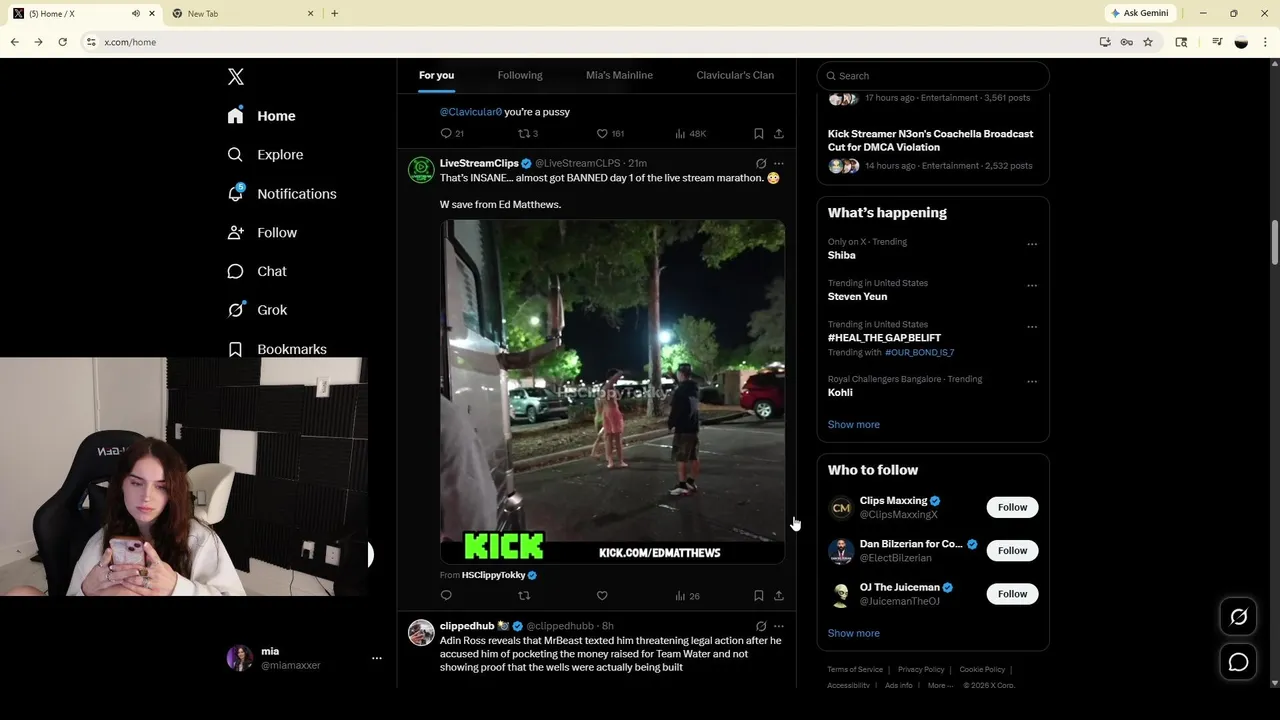Switch to the New Tab browser tab
The width and height of the screenshot is (1280, 720).
243,13
